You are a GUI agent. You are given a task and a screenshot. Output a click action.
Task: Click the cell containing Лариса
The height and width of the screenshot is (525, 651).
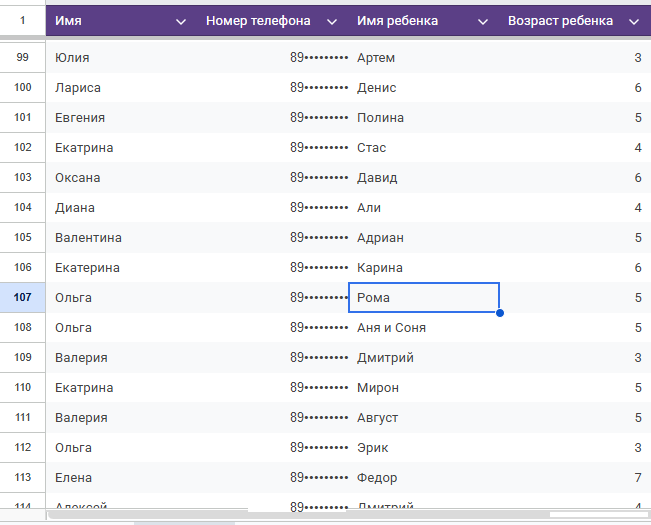[122, 88]
